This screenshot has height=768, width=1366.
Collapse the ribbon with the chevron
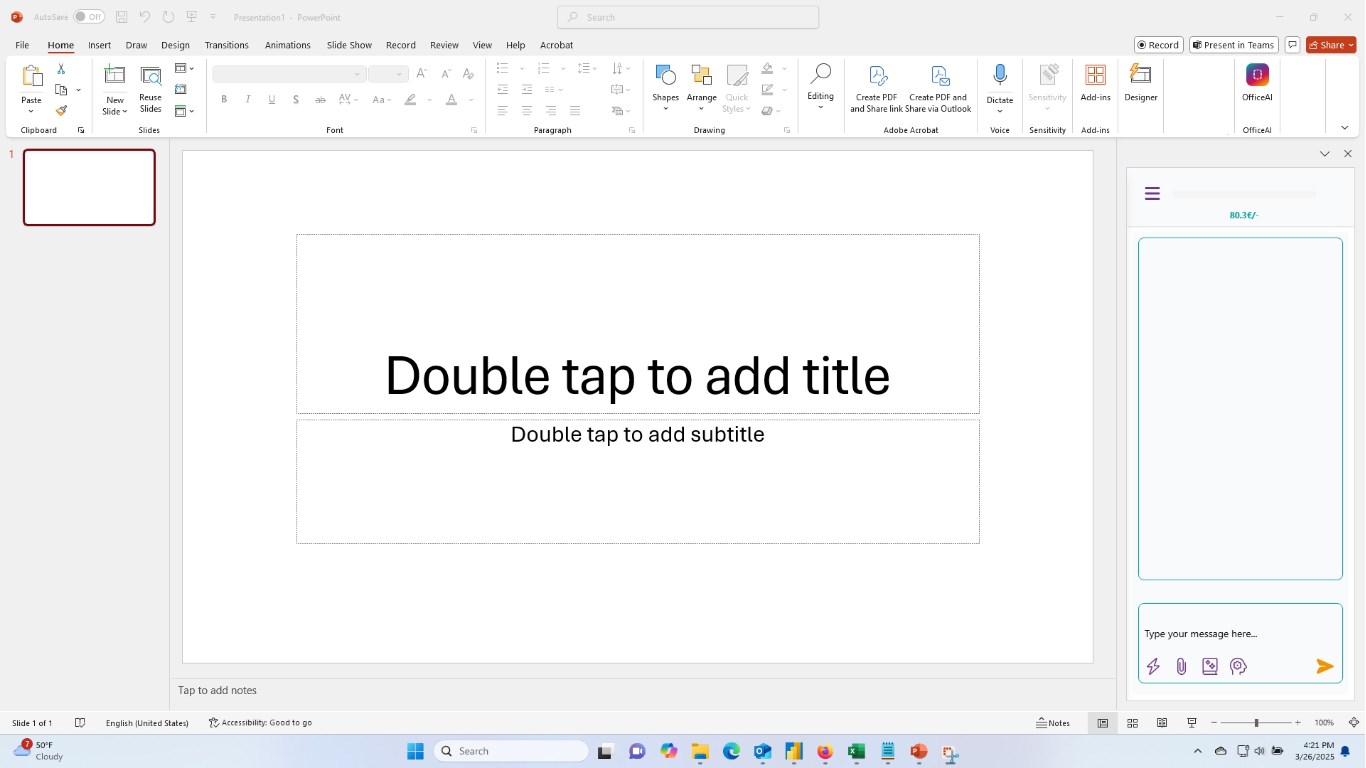coord(1344,128)
